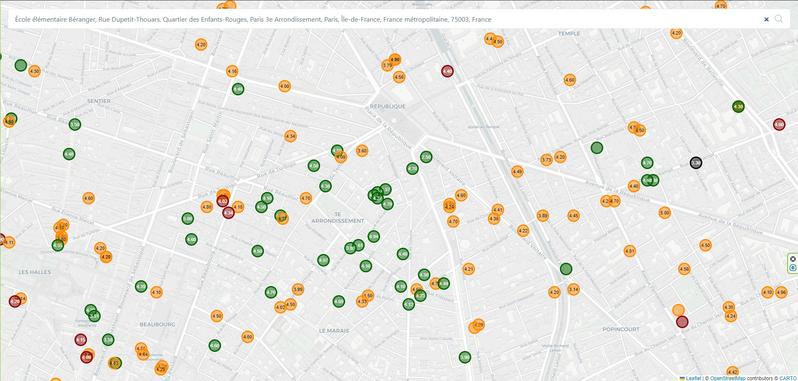Open the Leaflet attribution link

click(692, 378)
